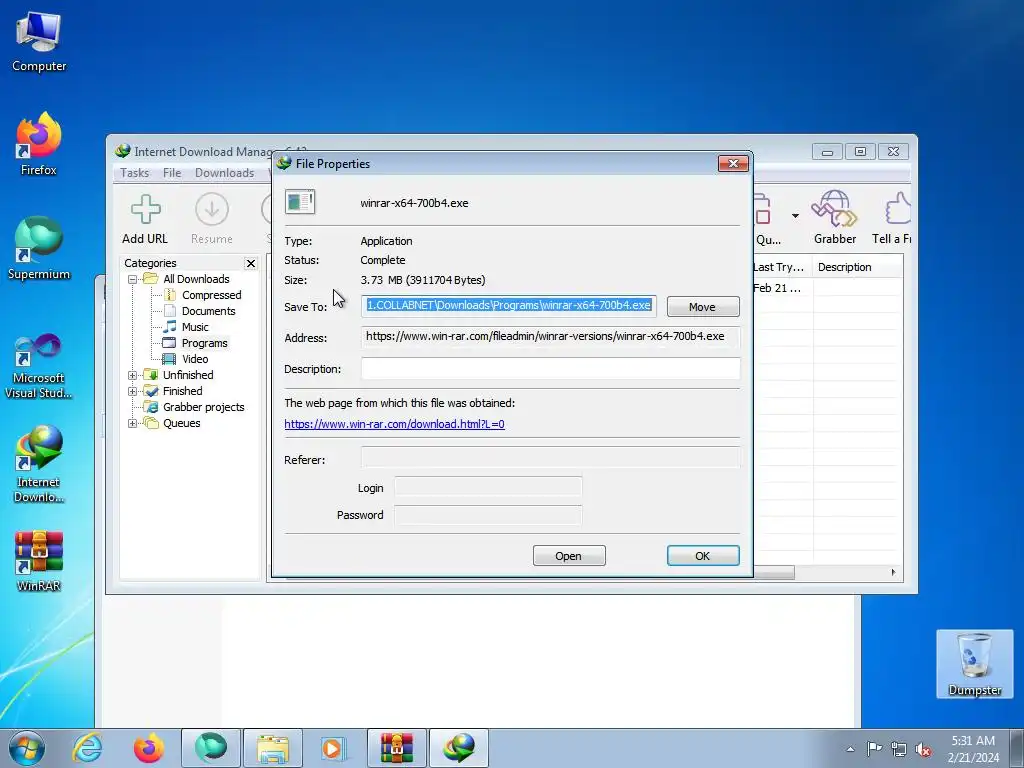Open the Computer desktop icon

pos(39,41)
